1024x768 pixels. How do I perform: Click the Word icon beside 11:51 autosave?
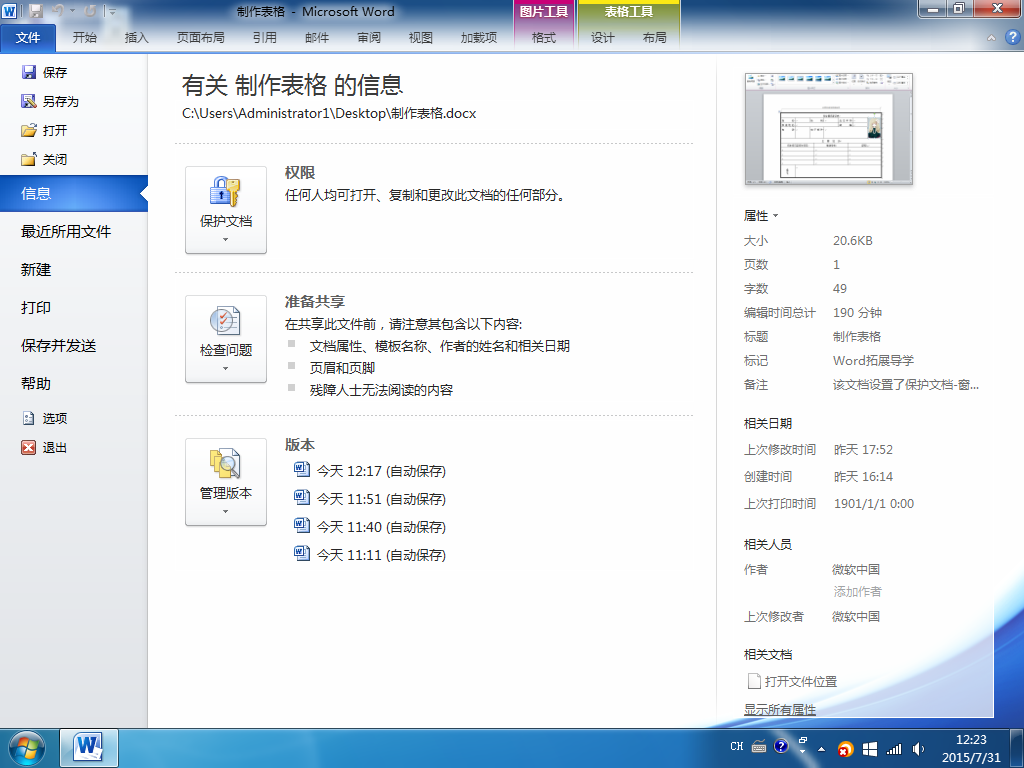(x=301, y=498)
